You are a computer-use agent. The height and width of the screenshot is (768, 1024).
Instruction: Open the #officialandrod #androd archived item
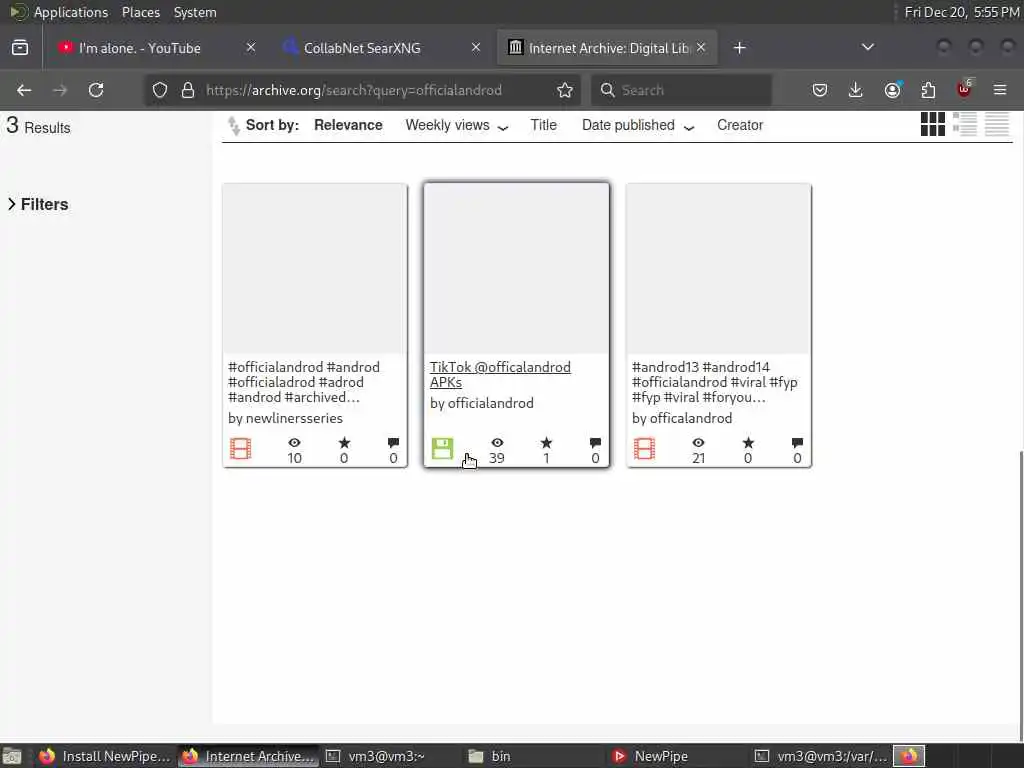pos(304,381)
